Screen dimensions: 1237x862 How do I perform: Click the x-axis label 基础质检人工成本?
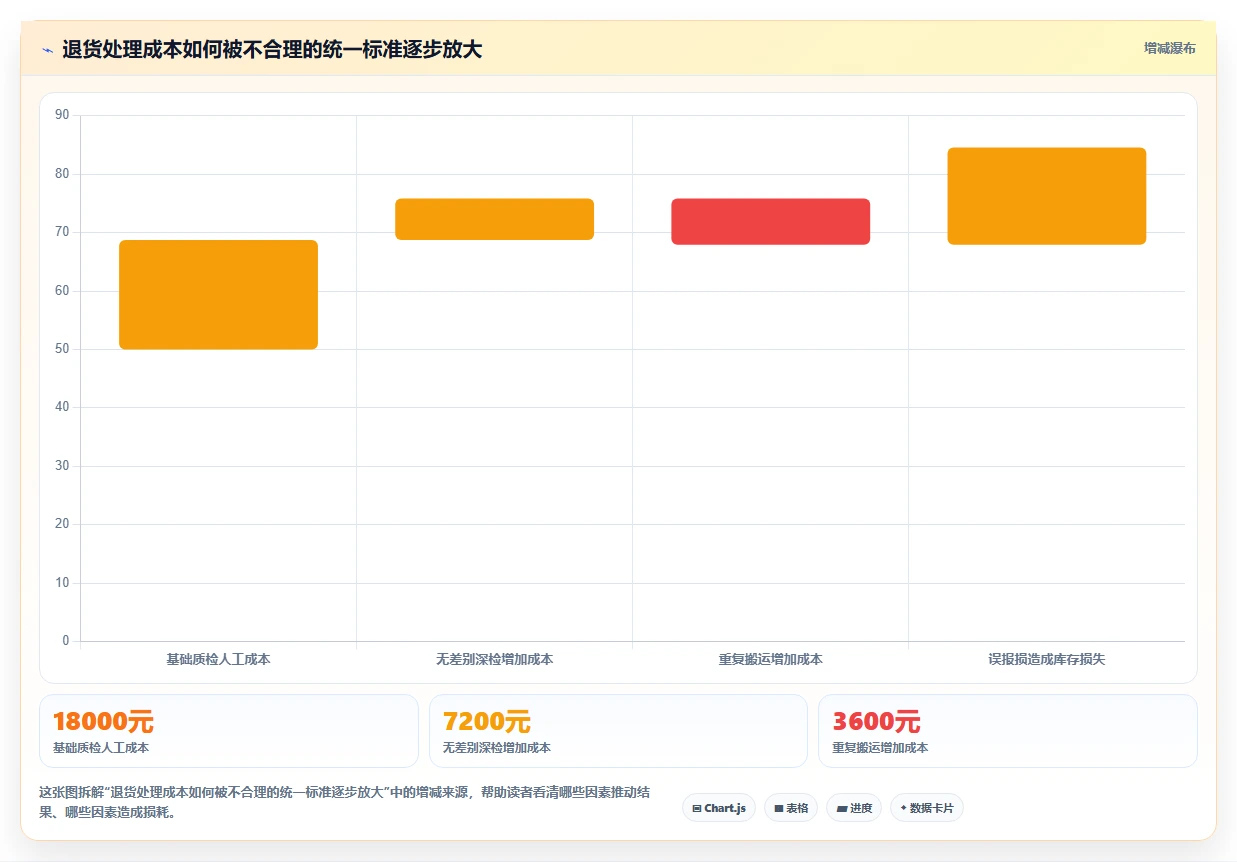coord(218,659)
